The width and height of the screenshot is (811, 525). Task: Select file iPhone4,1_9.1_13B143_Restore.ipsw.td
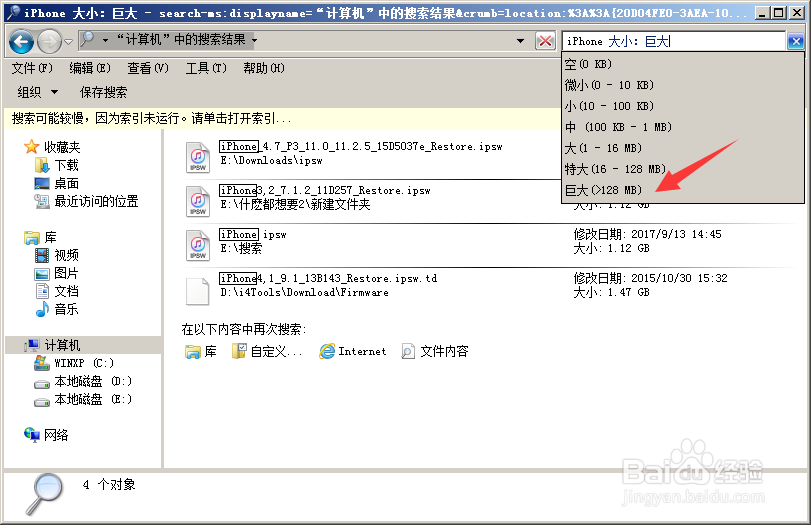tap(328, 278)
